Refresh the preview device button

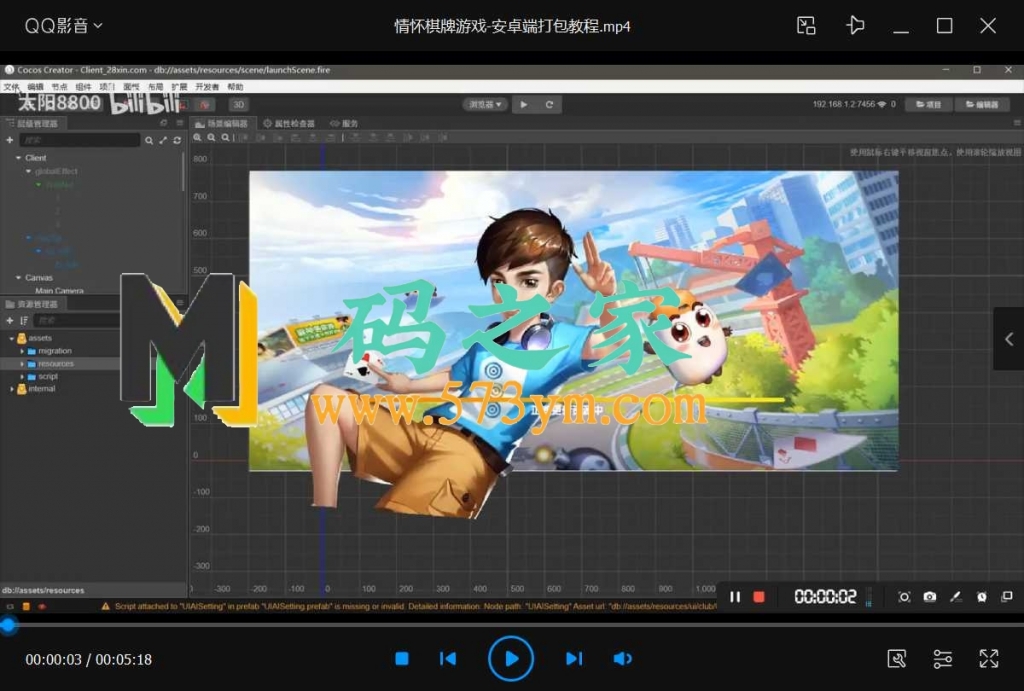(549, 104)
